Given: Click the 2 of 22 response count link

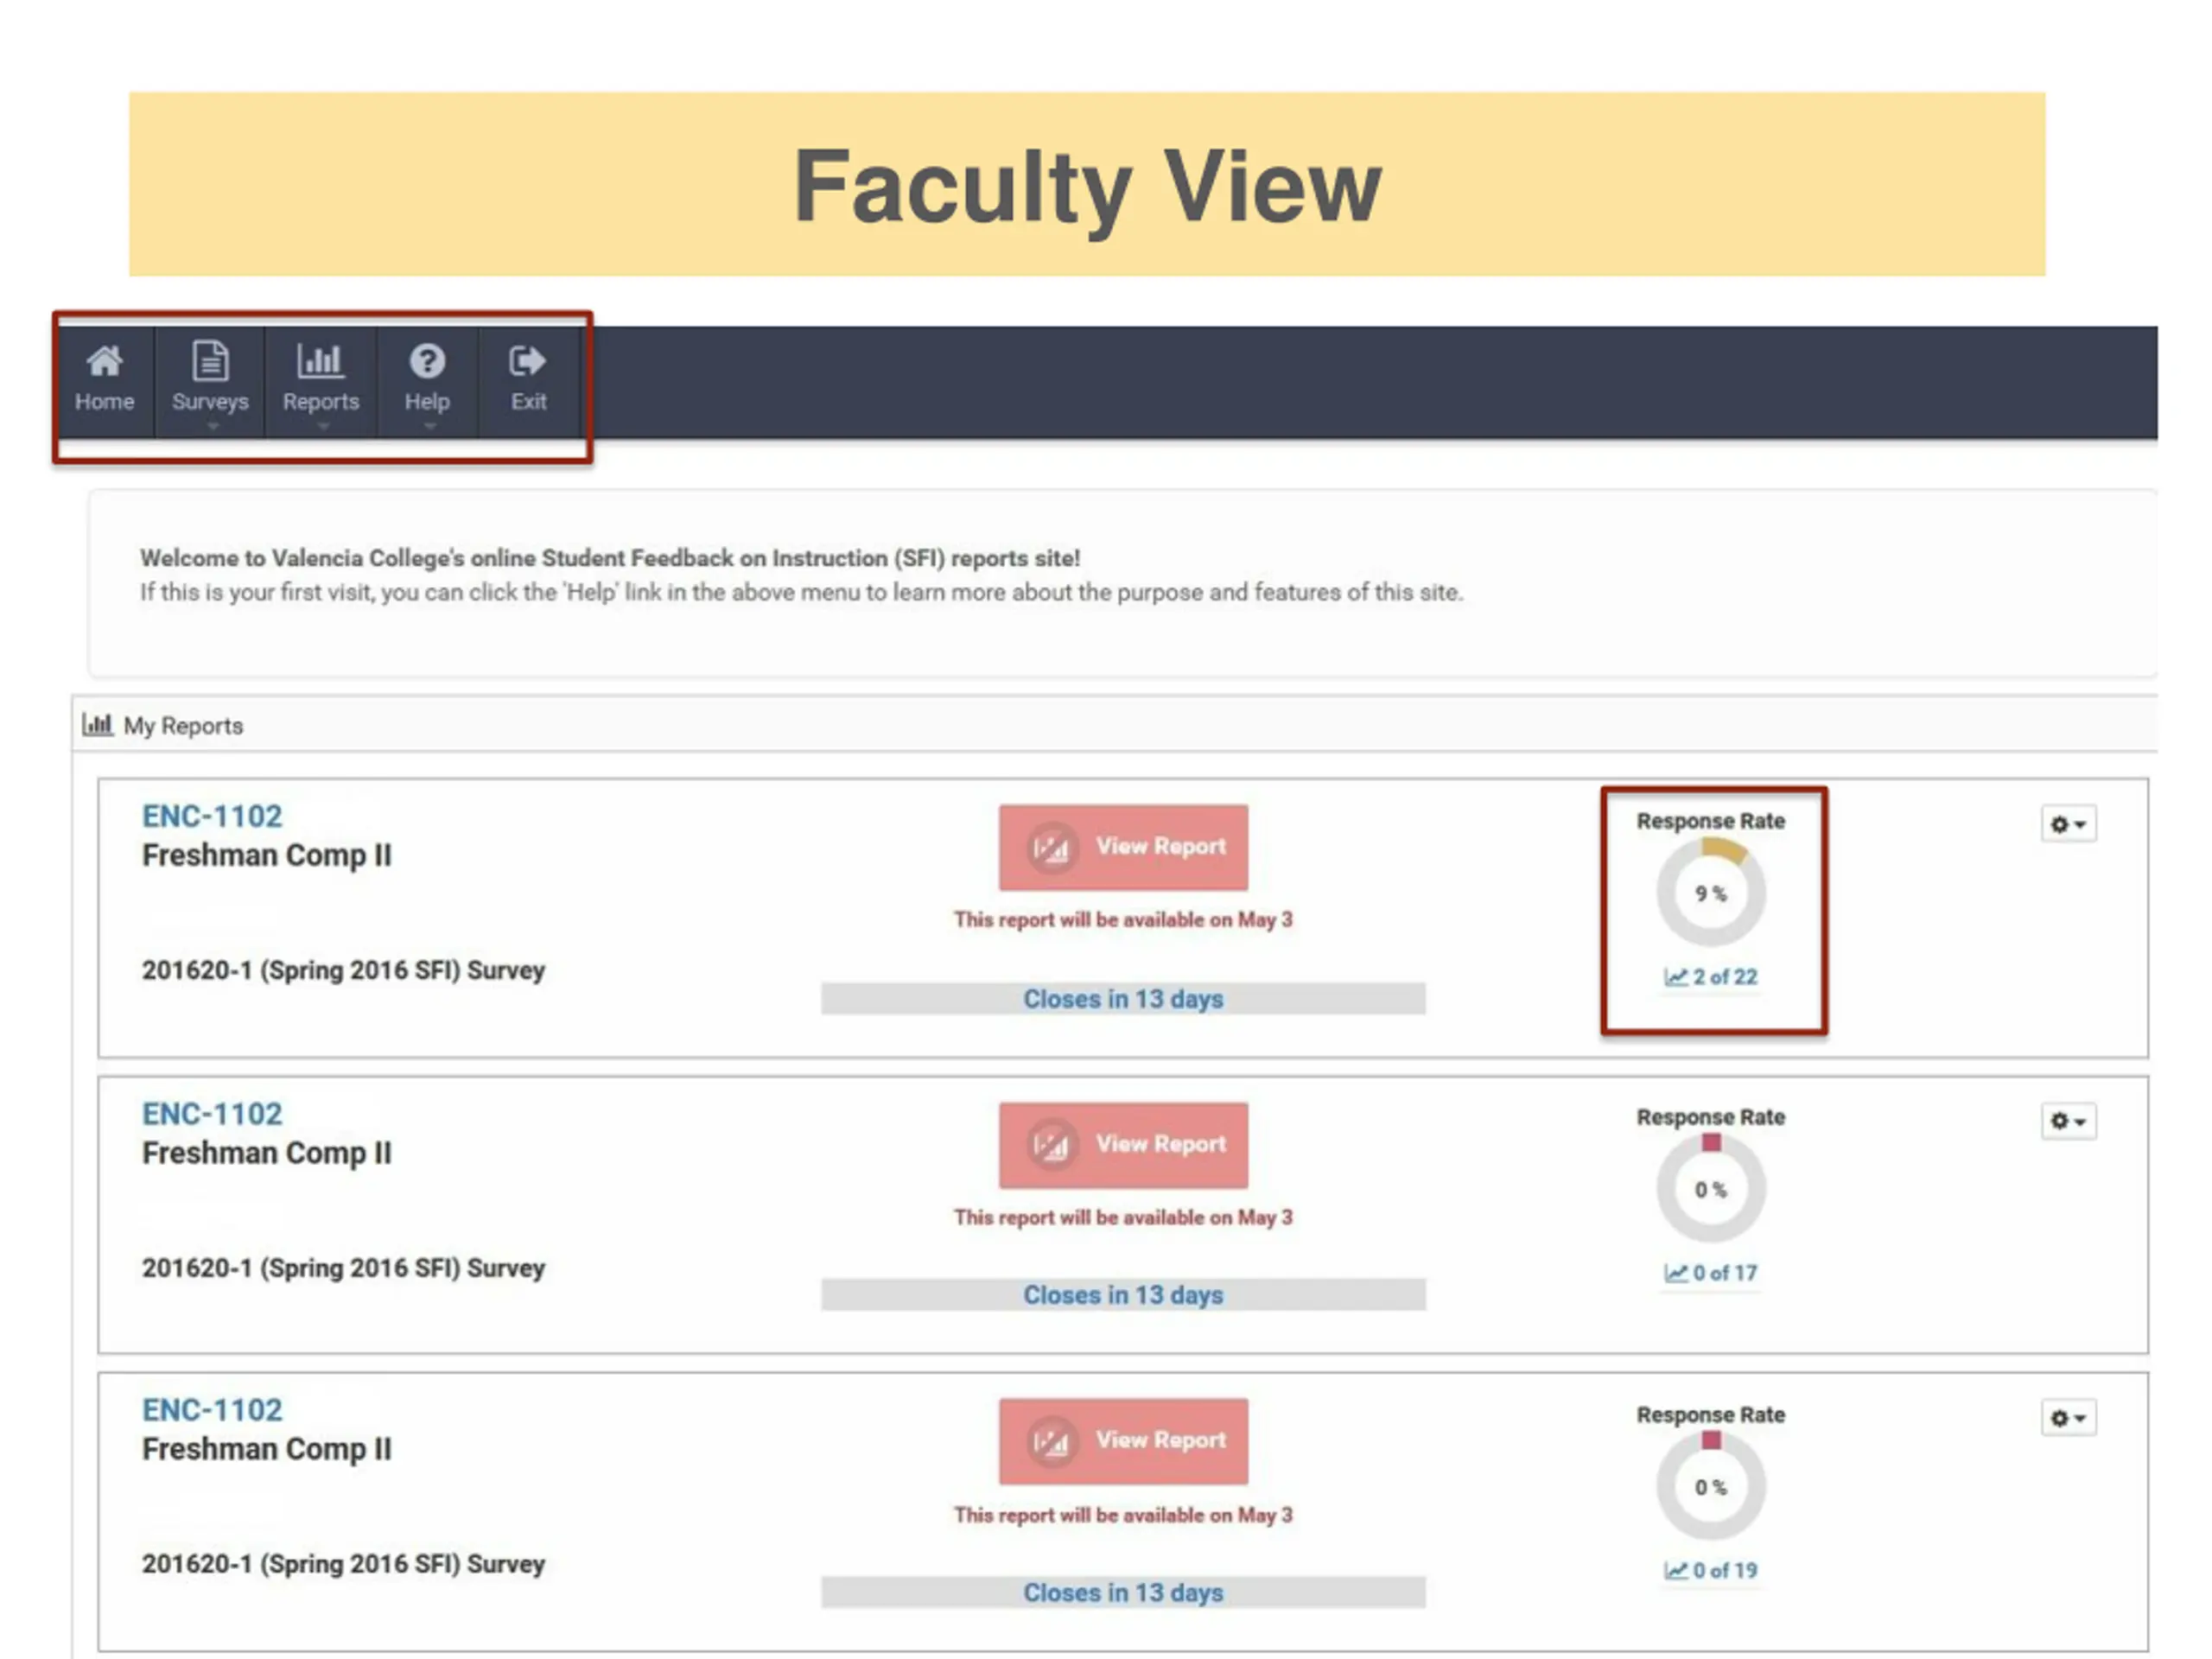Looking at the screenshot, I should coord(1710,977).
